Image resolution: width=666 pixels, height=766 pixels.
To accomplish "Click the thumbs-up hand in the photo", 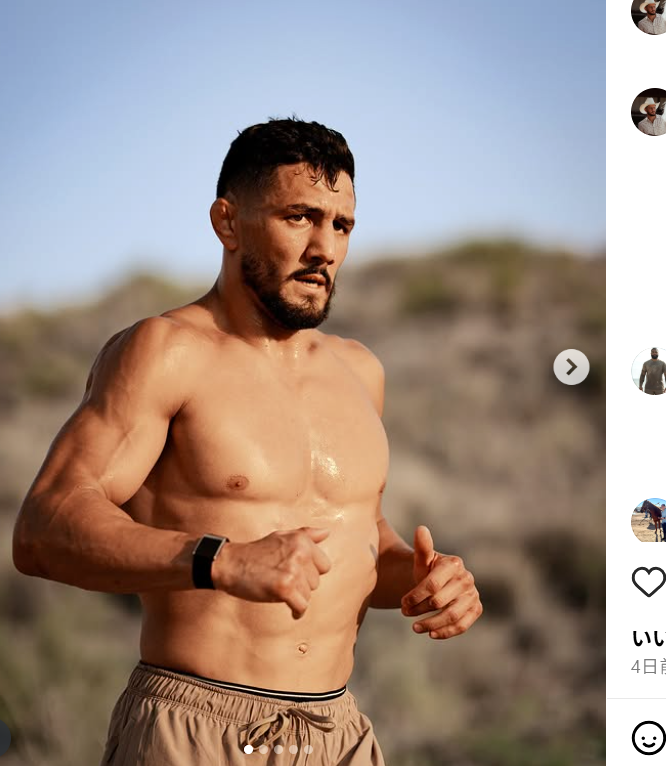I will click(x=435, y=590).
